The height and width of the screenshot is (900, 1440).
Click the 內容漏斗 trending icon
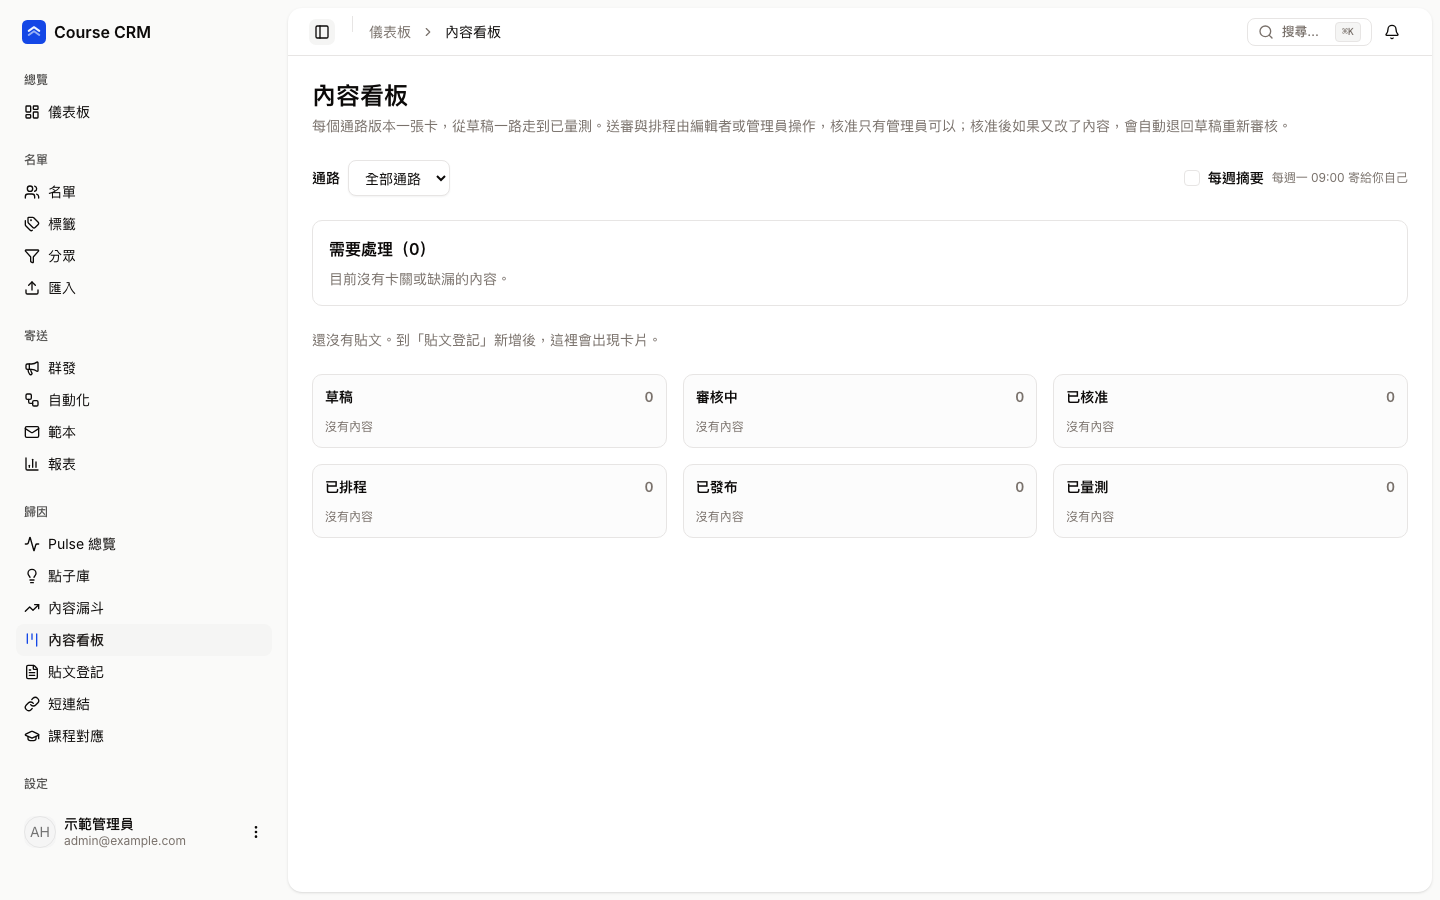tap(32, 608)
